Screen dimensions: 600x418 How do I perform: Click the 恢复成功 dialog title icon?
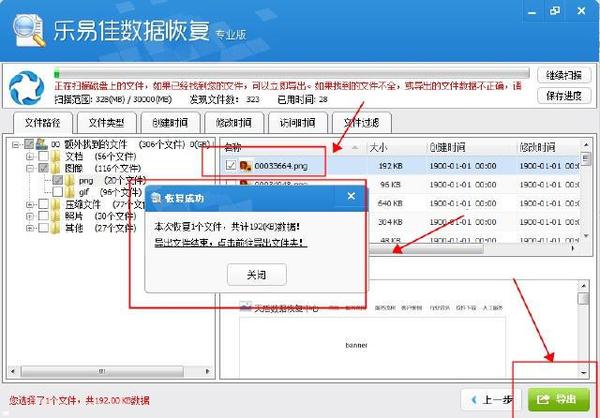[x=156, y=198]
